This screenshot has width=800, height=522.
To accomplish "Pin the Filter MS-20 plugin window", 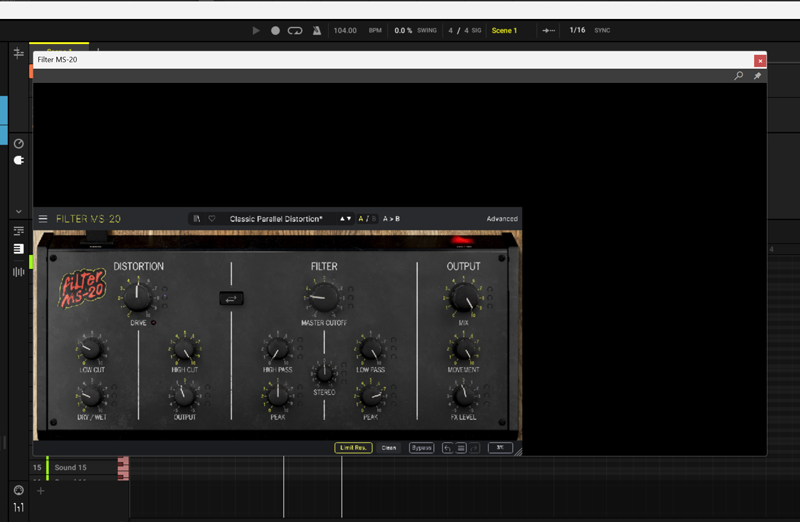I will click(x=757, y=76).
